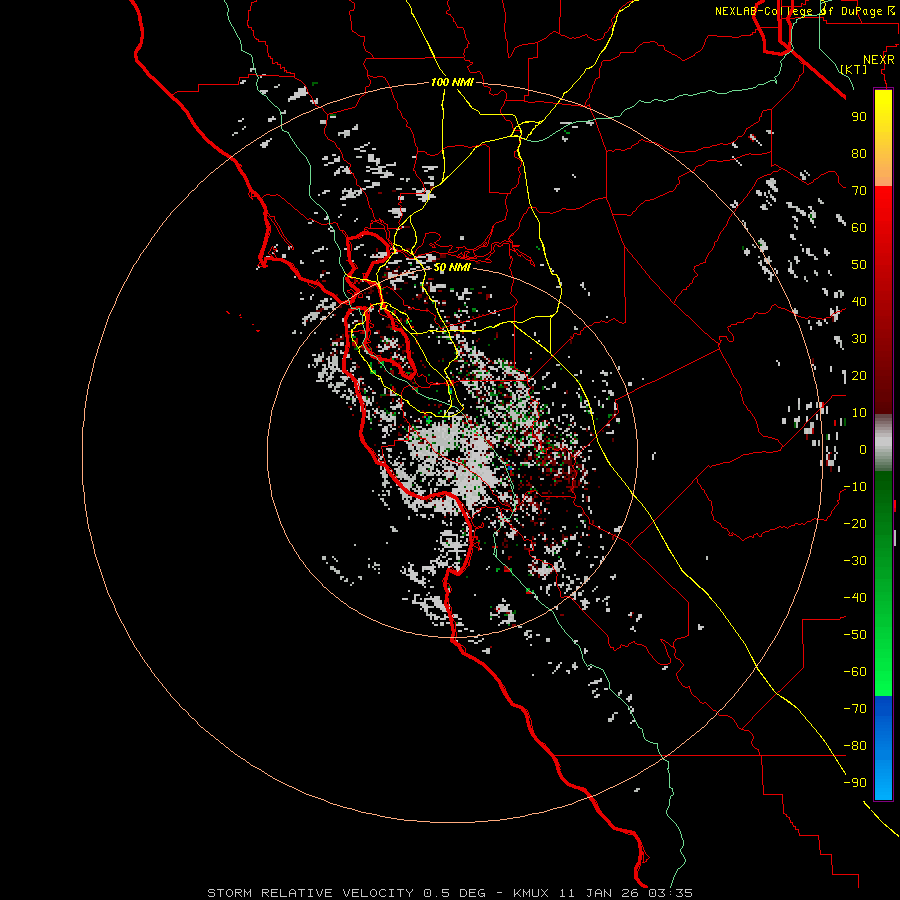This screenshot has height=900, width=900.
Task: Click the 60 value on the velocity scale
Action: [859, 228]
